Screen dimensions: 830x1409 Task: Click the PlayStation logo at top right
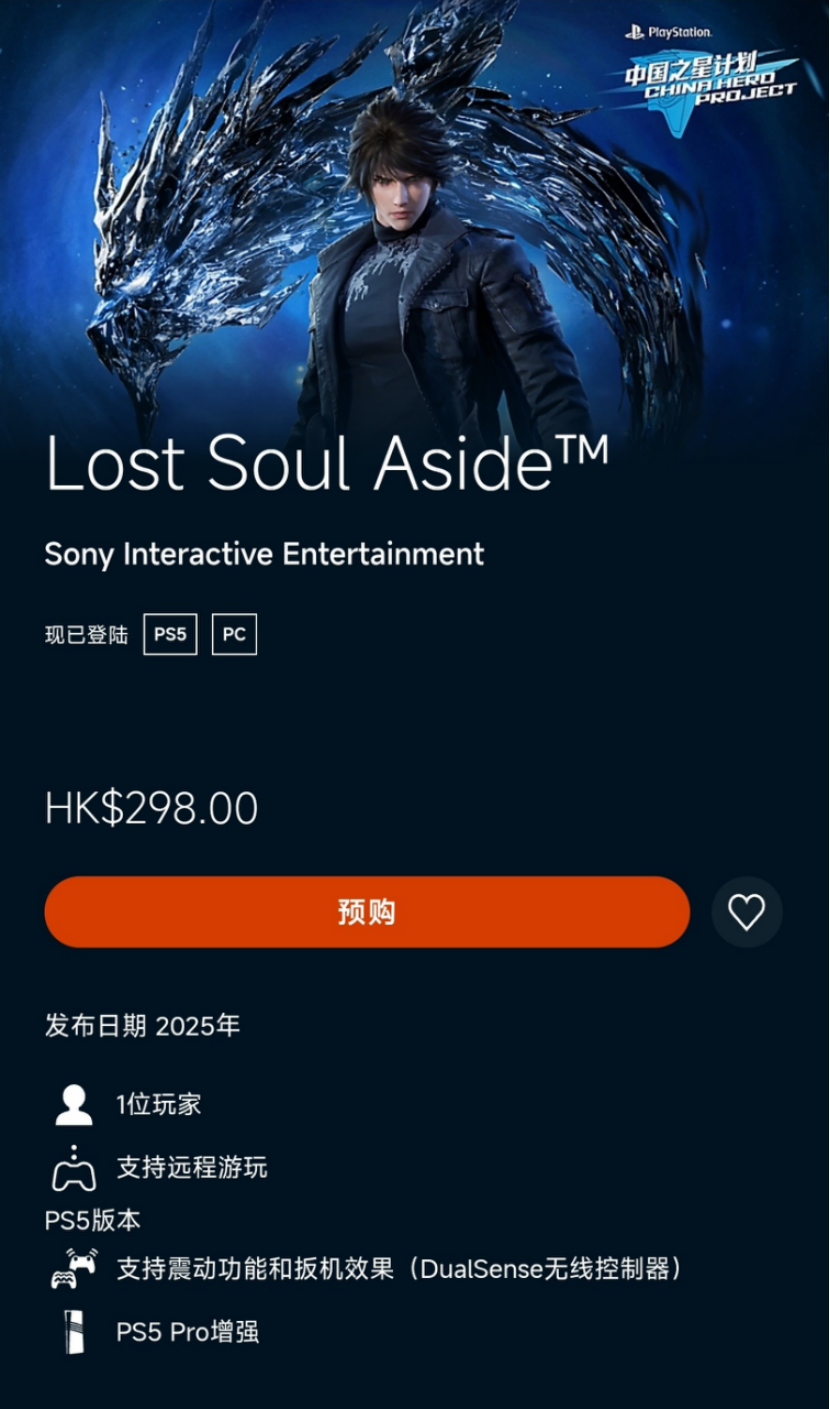click(669, 32)
